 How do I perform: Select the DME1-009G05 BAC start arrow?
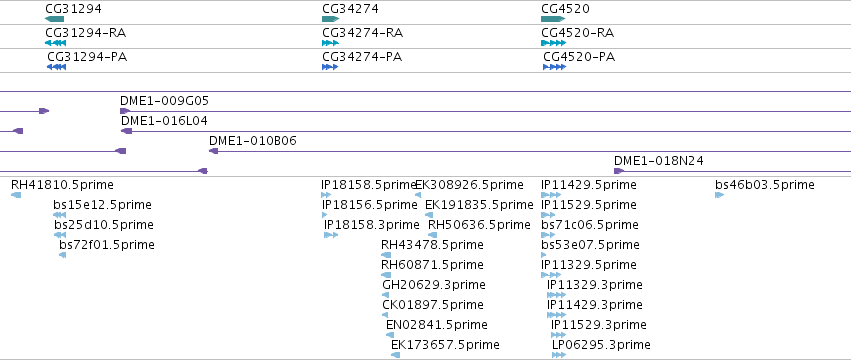tap(125, 111)
